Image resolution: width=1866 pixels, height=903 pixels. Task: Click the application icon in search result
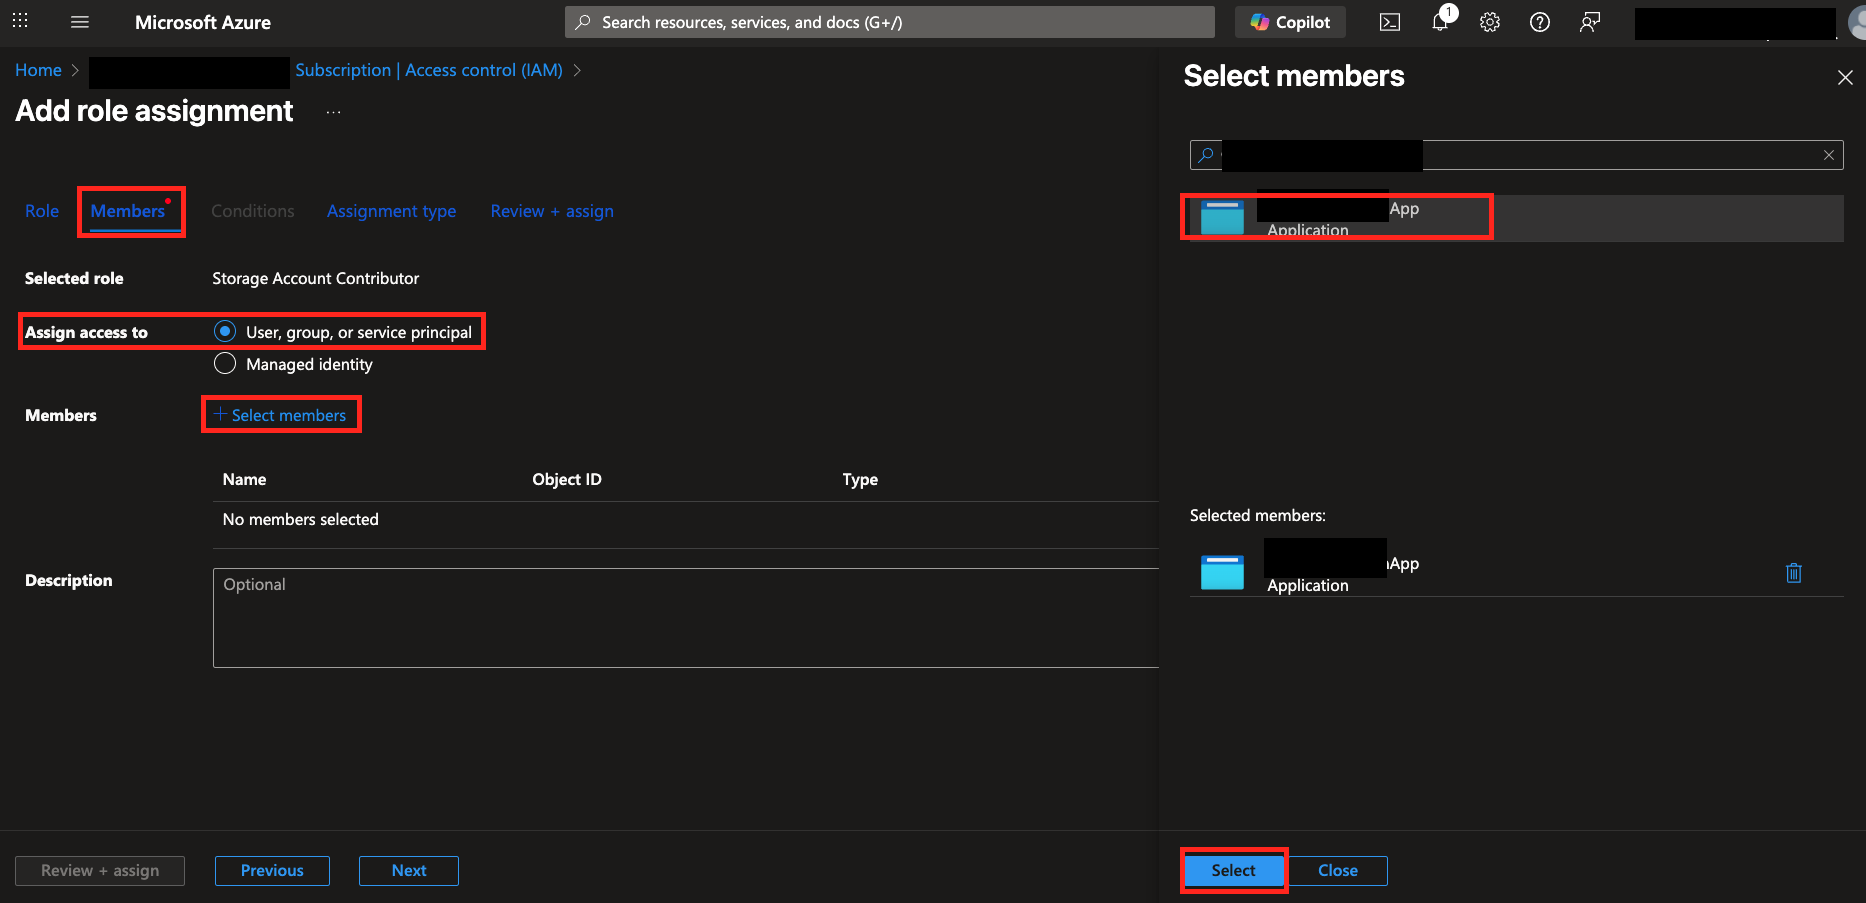tap(1222, 218)
